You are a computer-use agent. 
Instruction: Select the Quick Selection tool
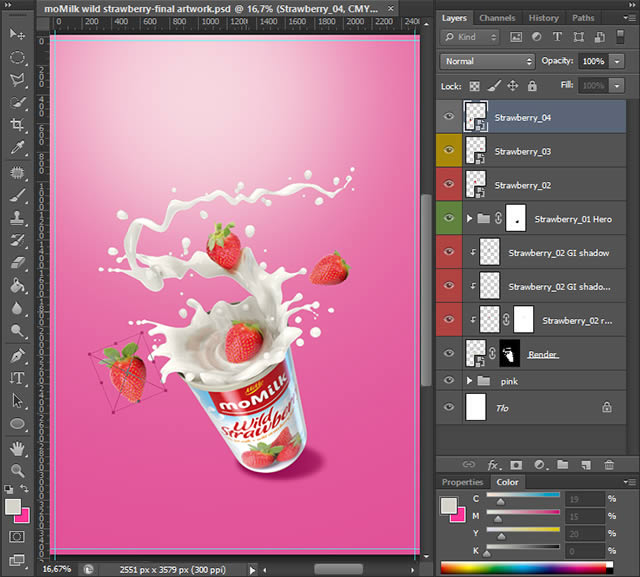pos(17,102)
